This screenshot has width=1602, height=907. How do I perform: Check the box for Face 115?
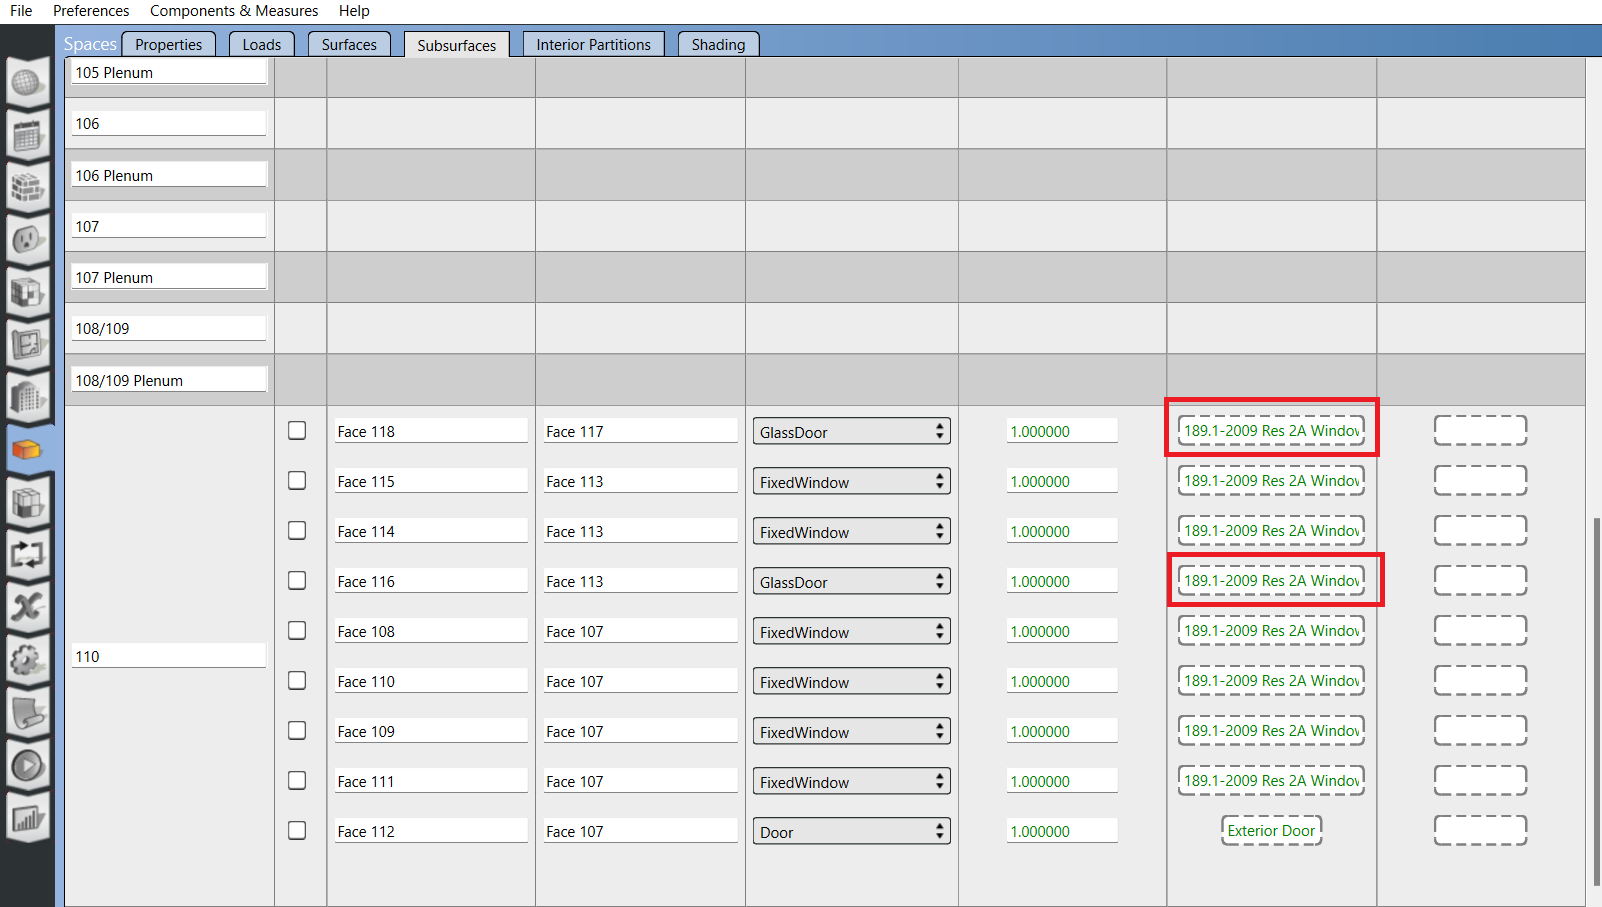click(297, 480)
